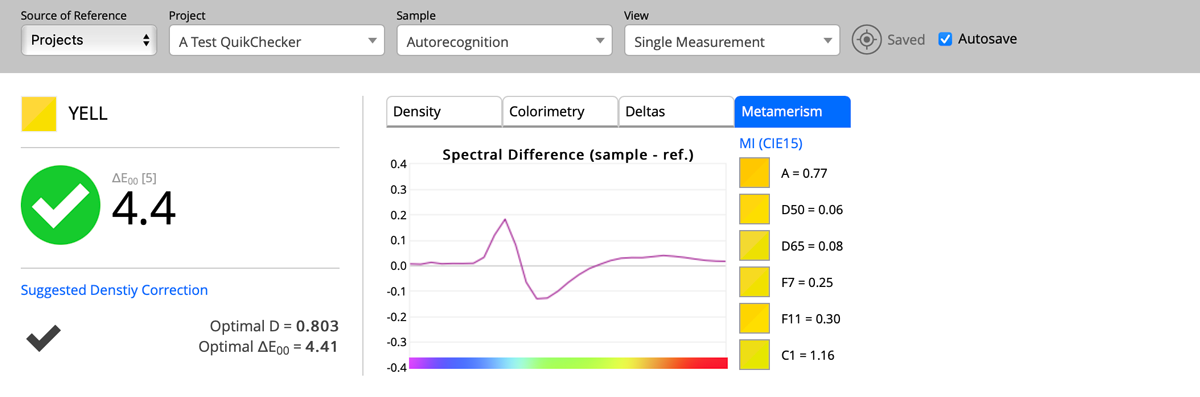This screenshot has width=1200, height=397.
Task: Click the spectrum color bar under chart
Action: click(x=568, y=363)
